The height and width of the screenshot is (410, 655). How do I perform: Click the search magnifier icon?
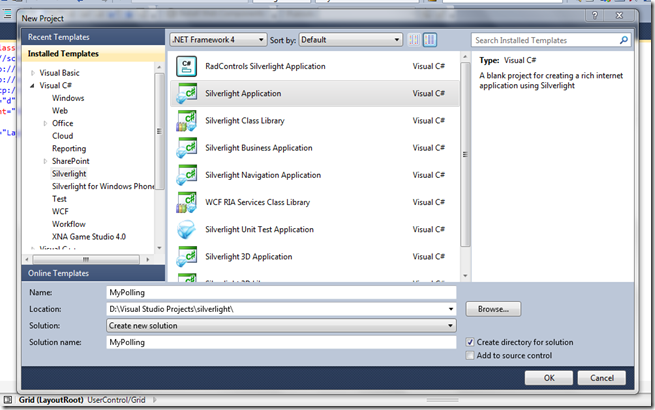[624, 40]
